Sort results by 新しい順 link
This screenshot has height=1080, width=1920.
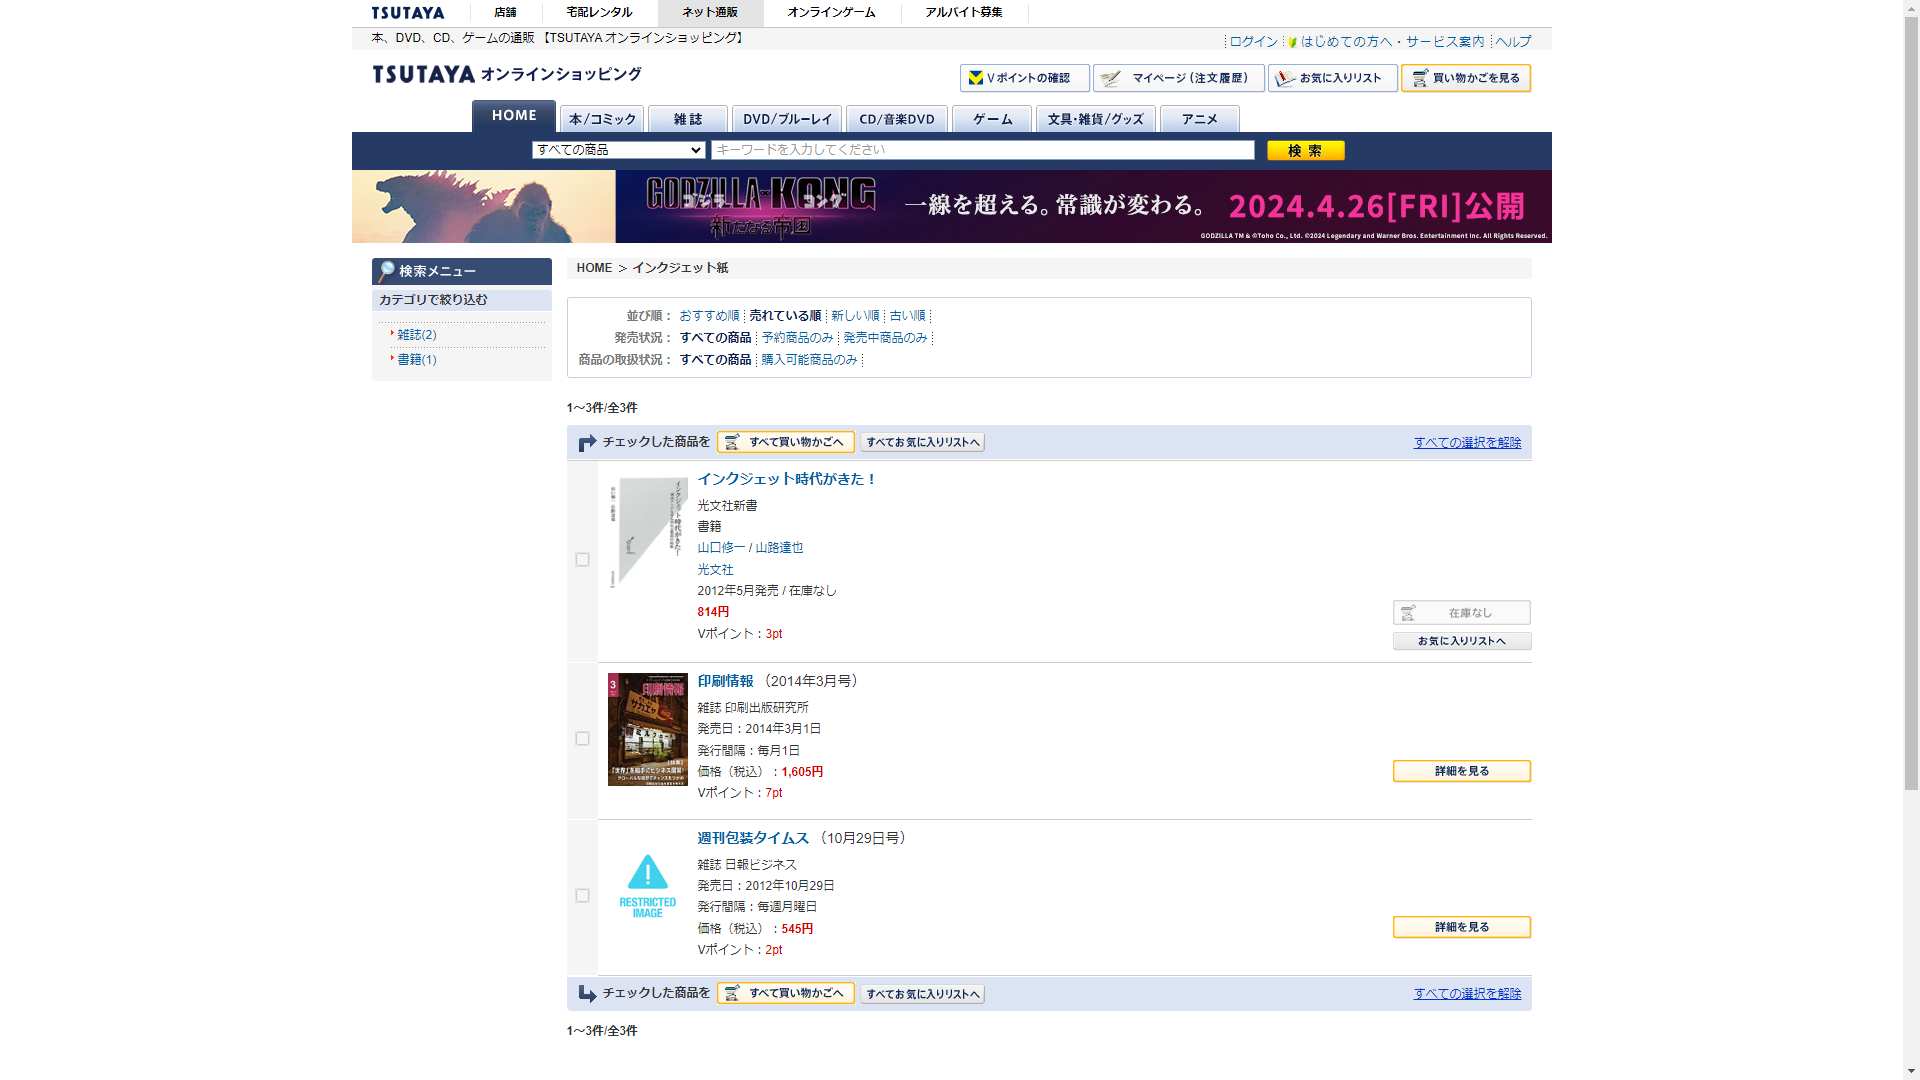pyautogui.click(x=854, y=316)
